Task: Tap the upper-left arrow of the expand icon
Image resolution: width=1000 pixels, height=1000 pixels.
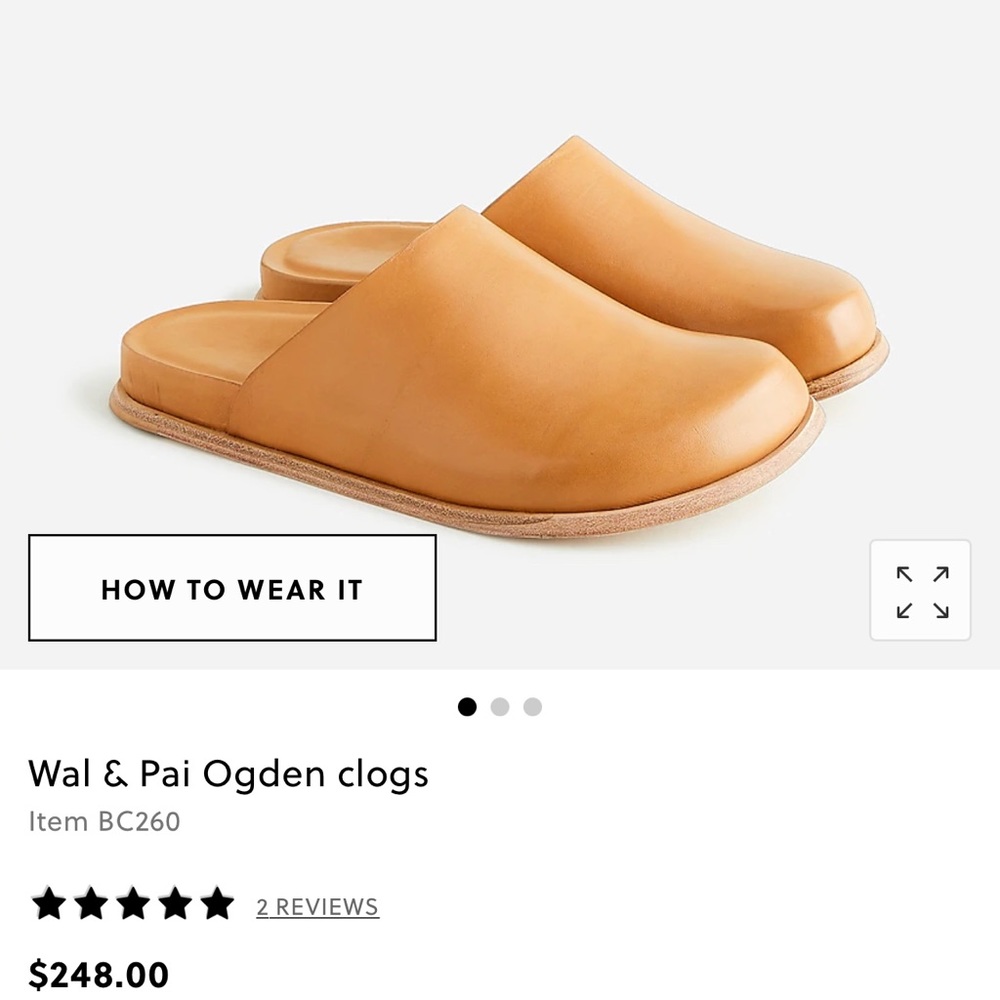Action: pos(903,572)
